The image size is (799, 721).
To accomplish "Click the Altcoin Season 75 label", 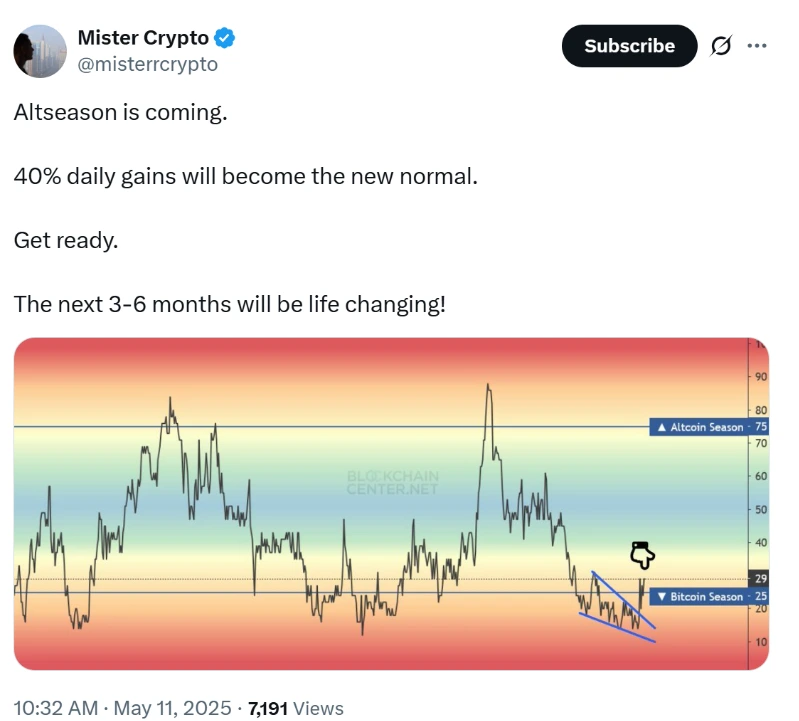I will (708, 427).
